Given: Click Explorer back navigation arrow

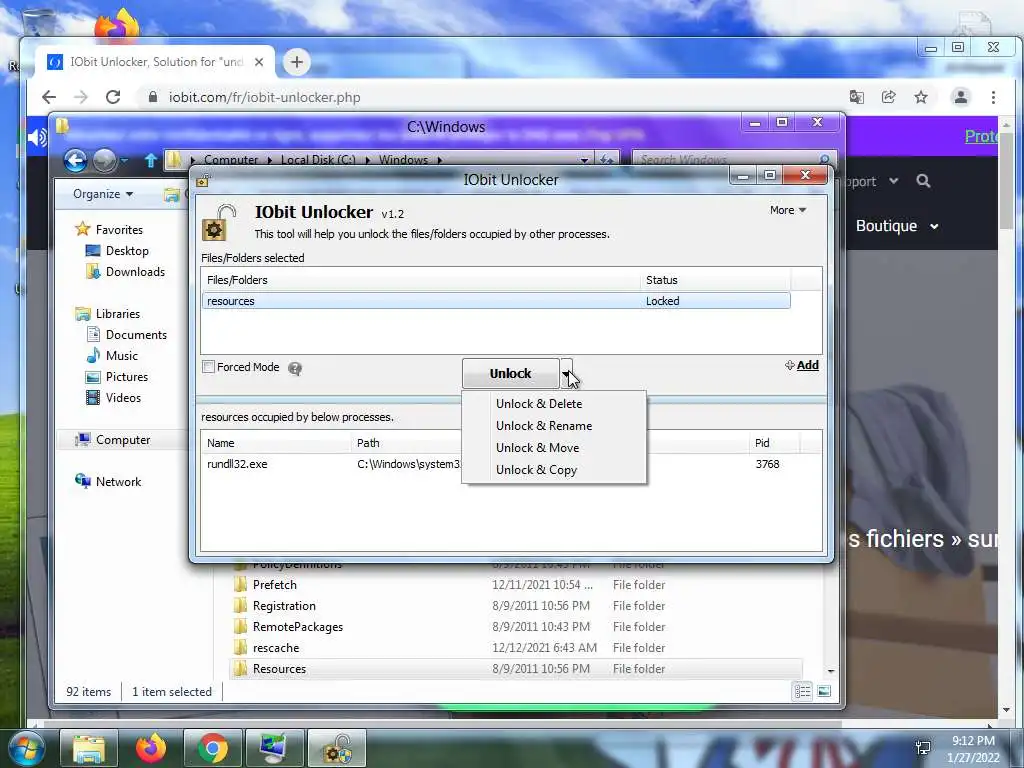Looking at the screenshot, I should pos(76,160).
